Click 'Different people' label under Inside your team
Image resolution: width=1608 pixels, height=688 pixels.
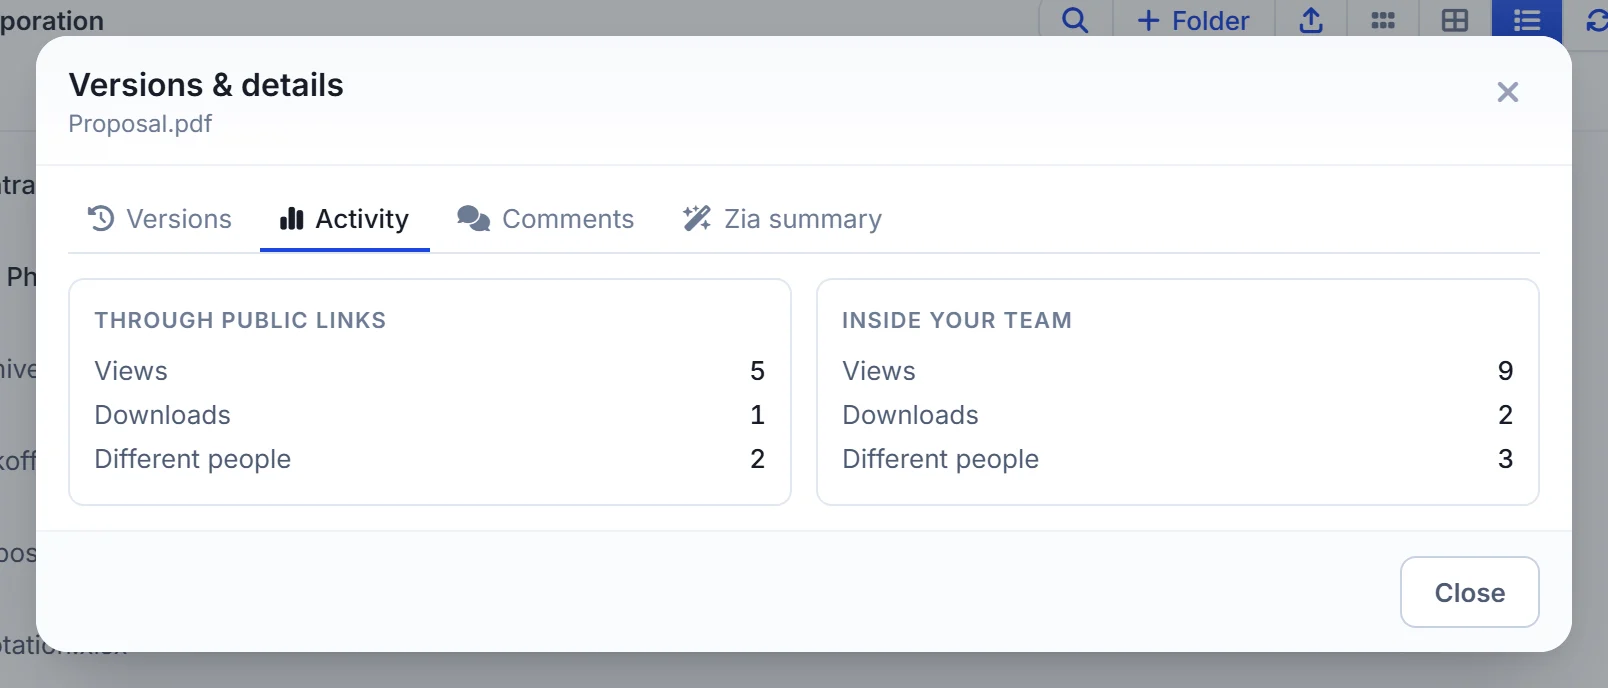(941, 459)
